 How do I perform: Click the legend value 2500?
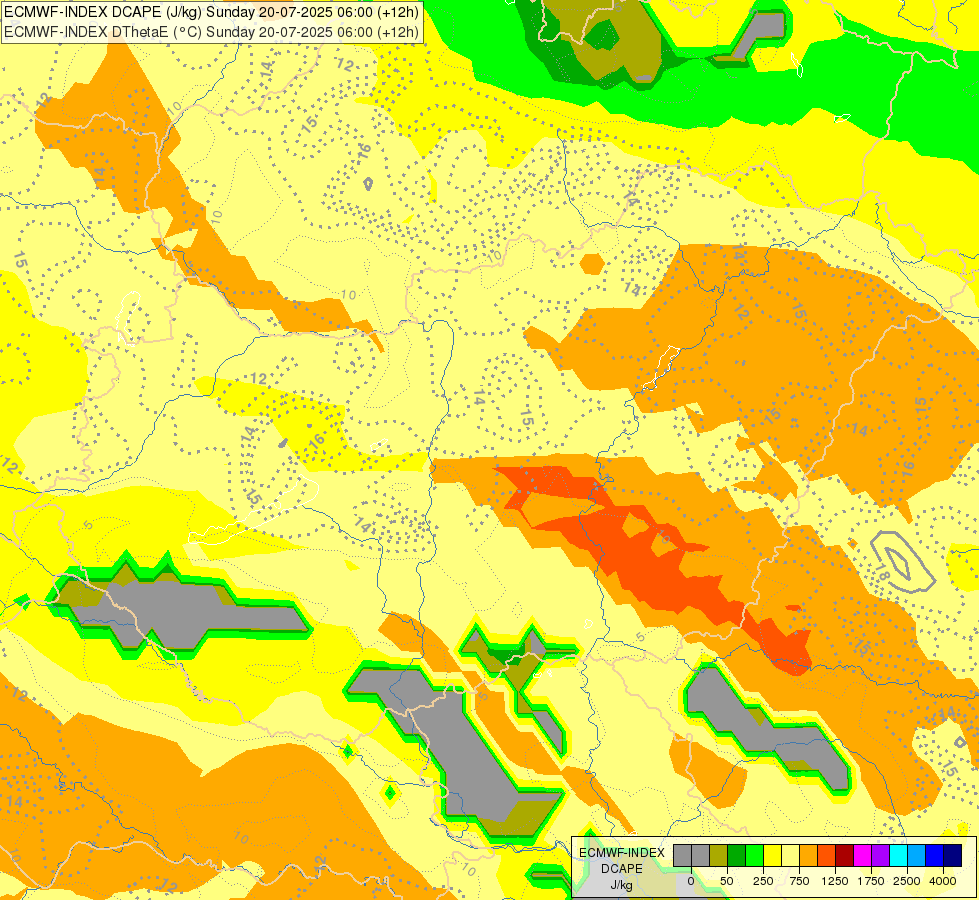907,881
